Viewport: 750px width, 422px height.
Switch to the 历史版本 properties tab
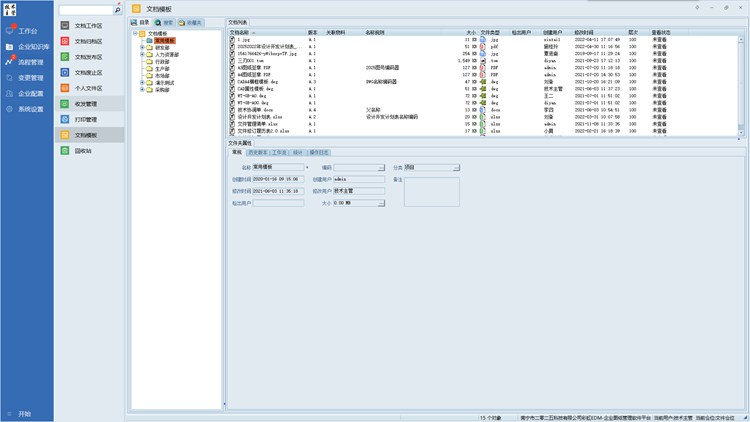click(x=256, y=152)
